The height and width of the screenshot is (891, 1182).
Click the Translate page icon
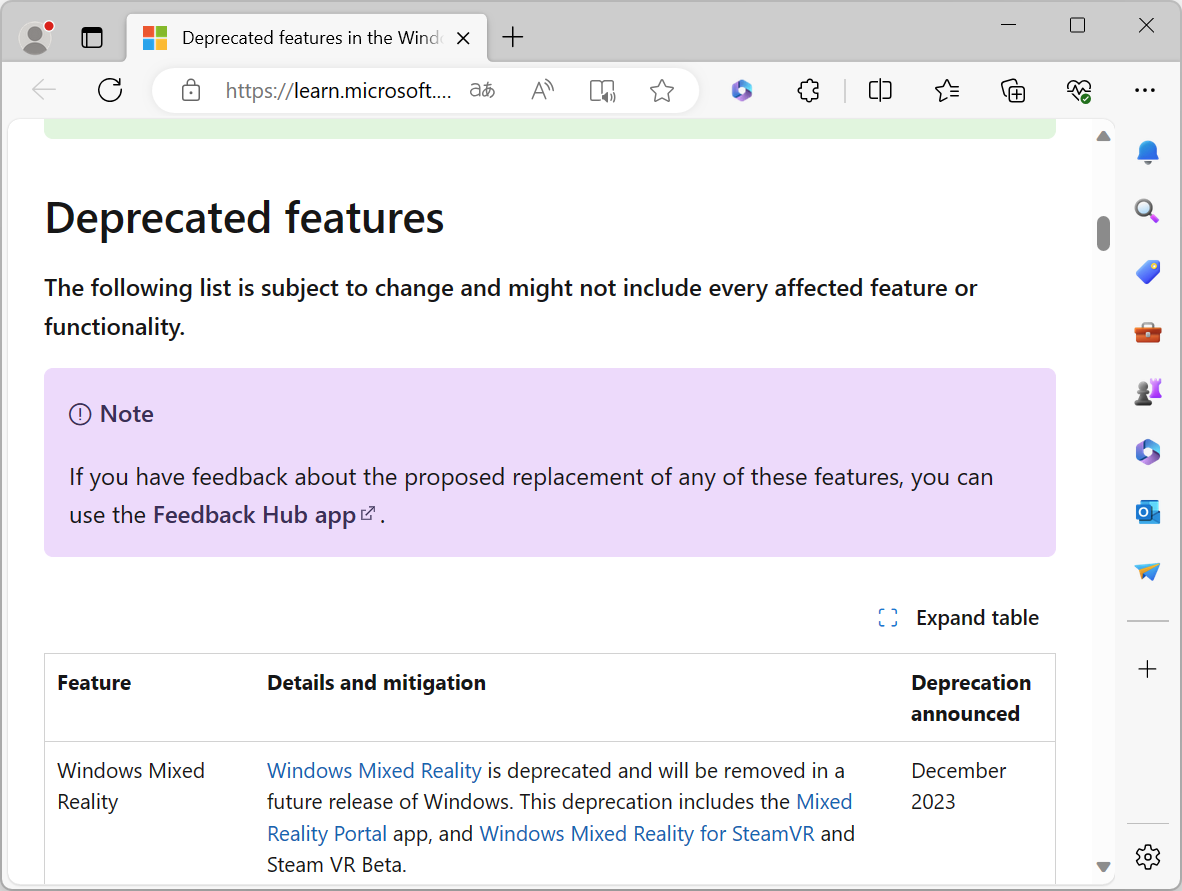pyautogui.click(x=483, y=91)
